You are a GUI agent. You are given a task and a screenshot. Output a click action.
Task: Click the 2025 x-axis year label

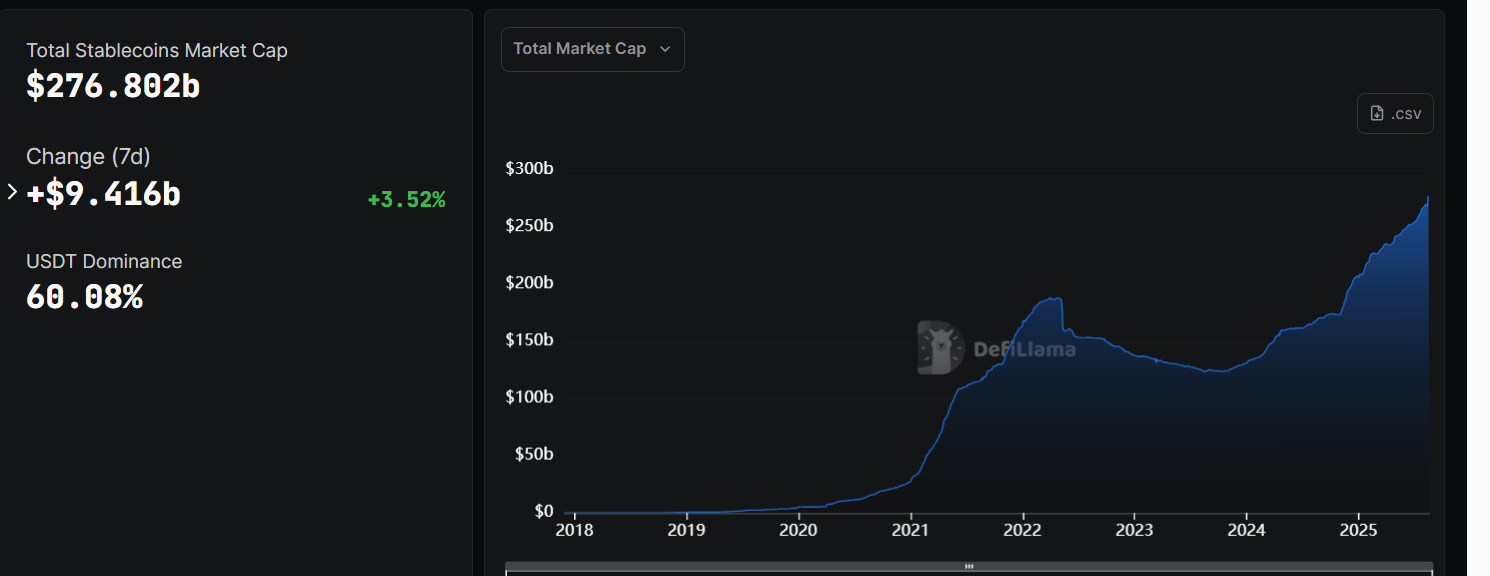pyautogui.click(x=1358, y=530)
